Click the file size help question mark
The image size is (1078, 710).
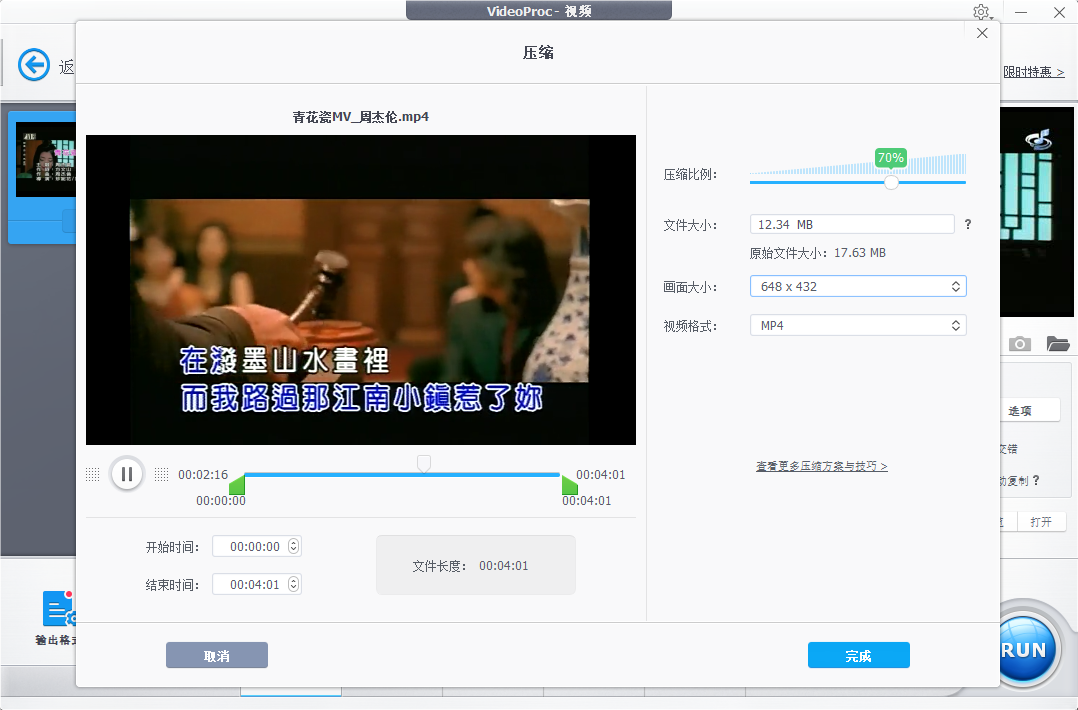click(x=968, y=225)
